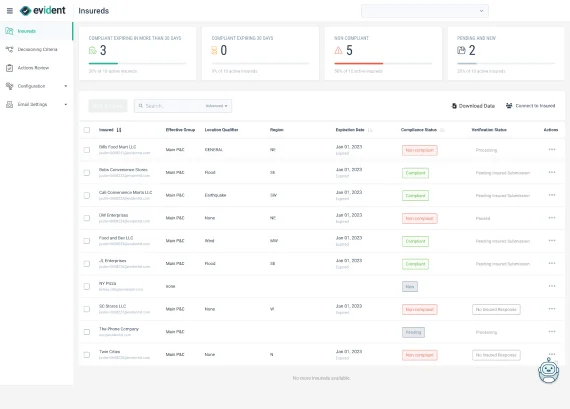Check the box for Twin Cities
The image size is (570, 409).
tap(87, 354)
